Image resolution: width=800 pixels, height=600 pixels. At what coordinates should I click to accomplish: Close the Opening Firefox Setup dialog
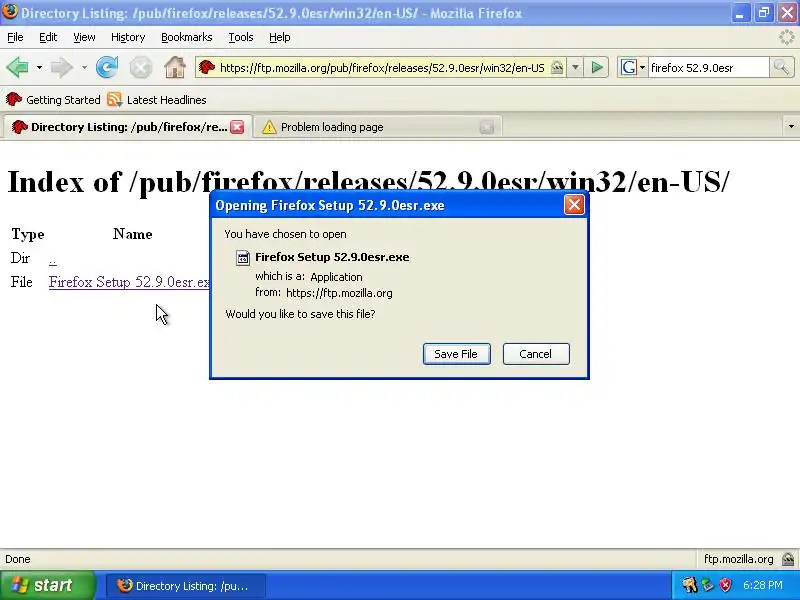tap(574, 205)
